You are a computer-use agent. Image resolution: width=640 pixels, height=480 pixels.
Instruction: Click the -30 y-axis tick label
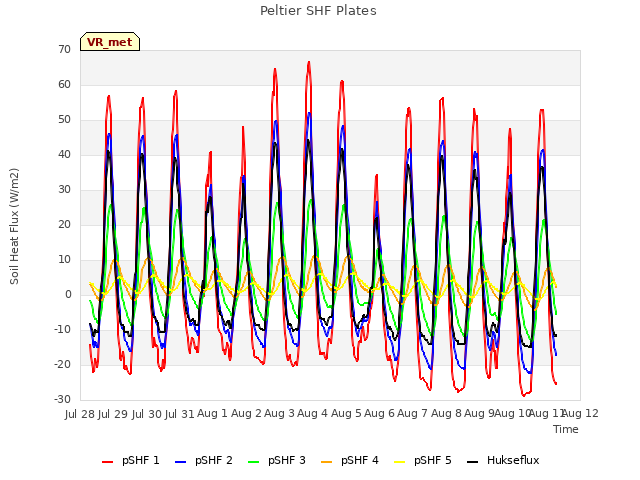(62, 399)
